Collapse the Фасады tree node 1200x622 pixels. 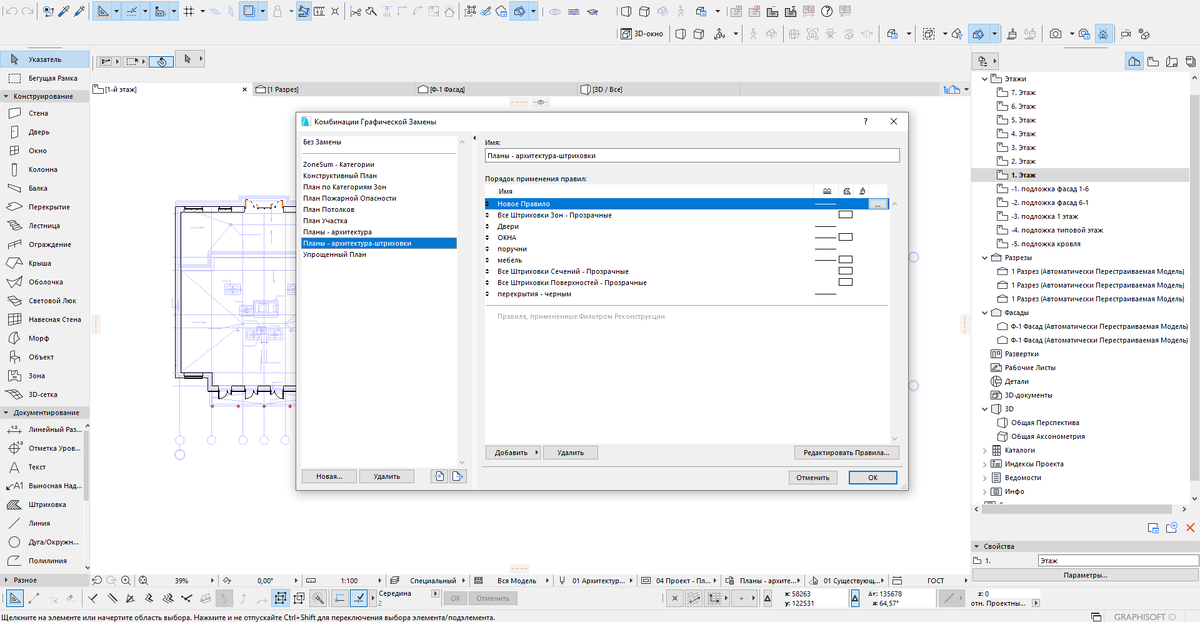tap(985, 312)
